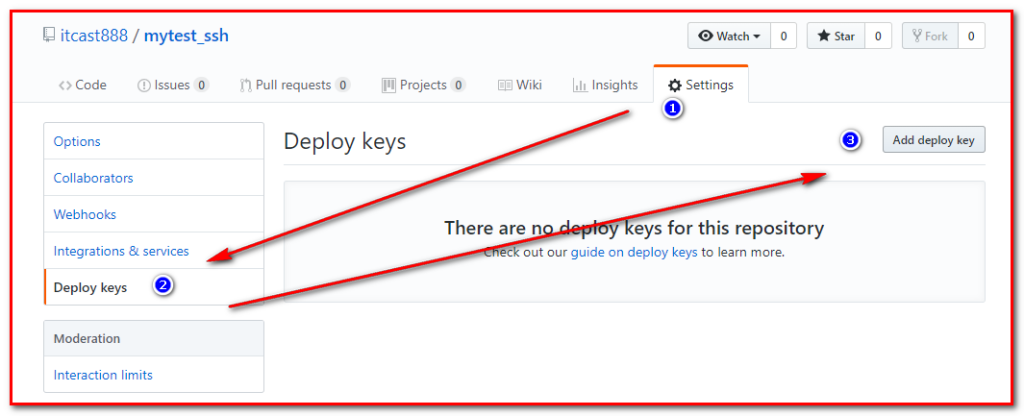Open Integrations & services in sidebar
This screenshot has width=1024, height=417.
(x=153, y=251)
